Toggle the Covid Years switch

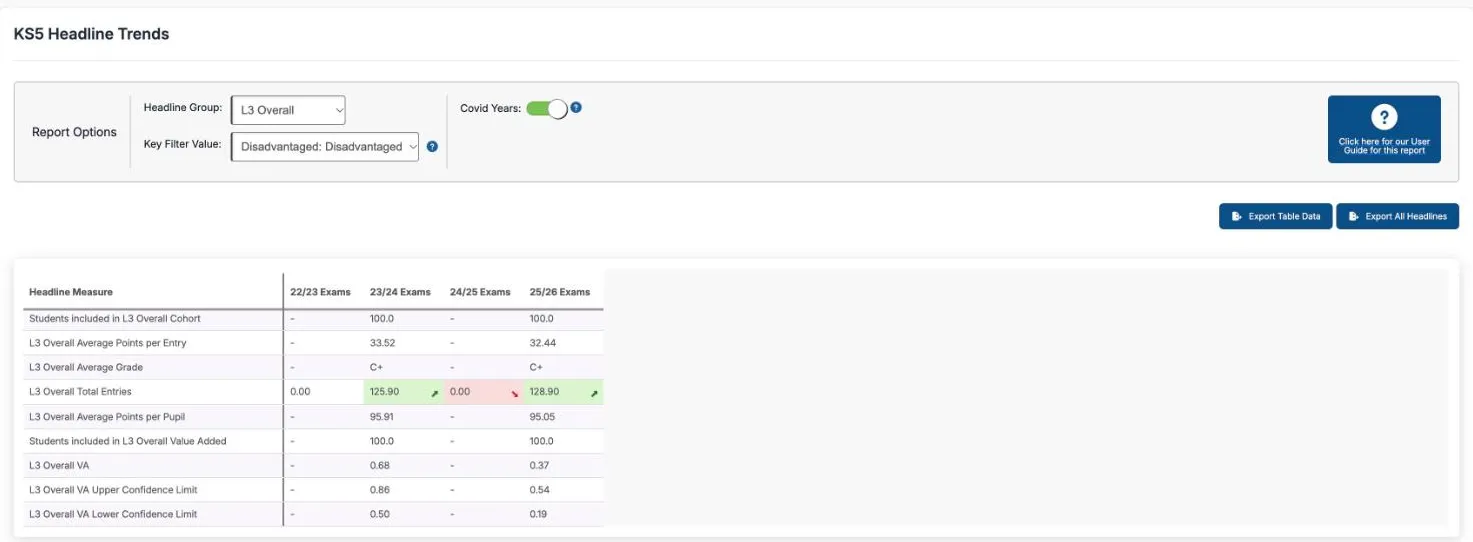(x=546, y=108)
